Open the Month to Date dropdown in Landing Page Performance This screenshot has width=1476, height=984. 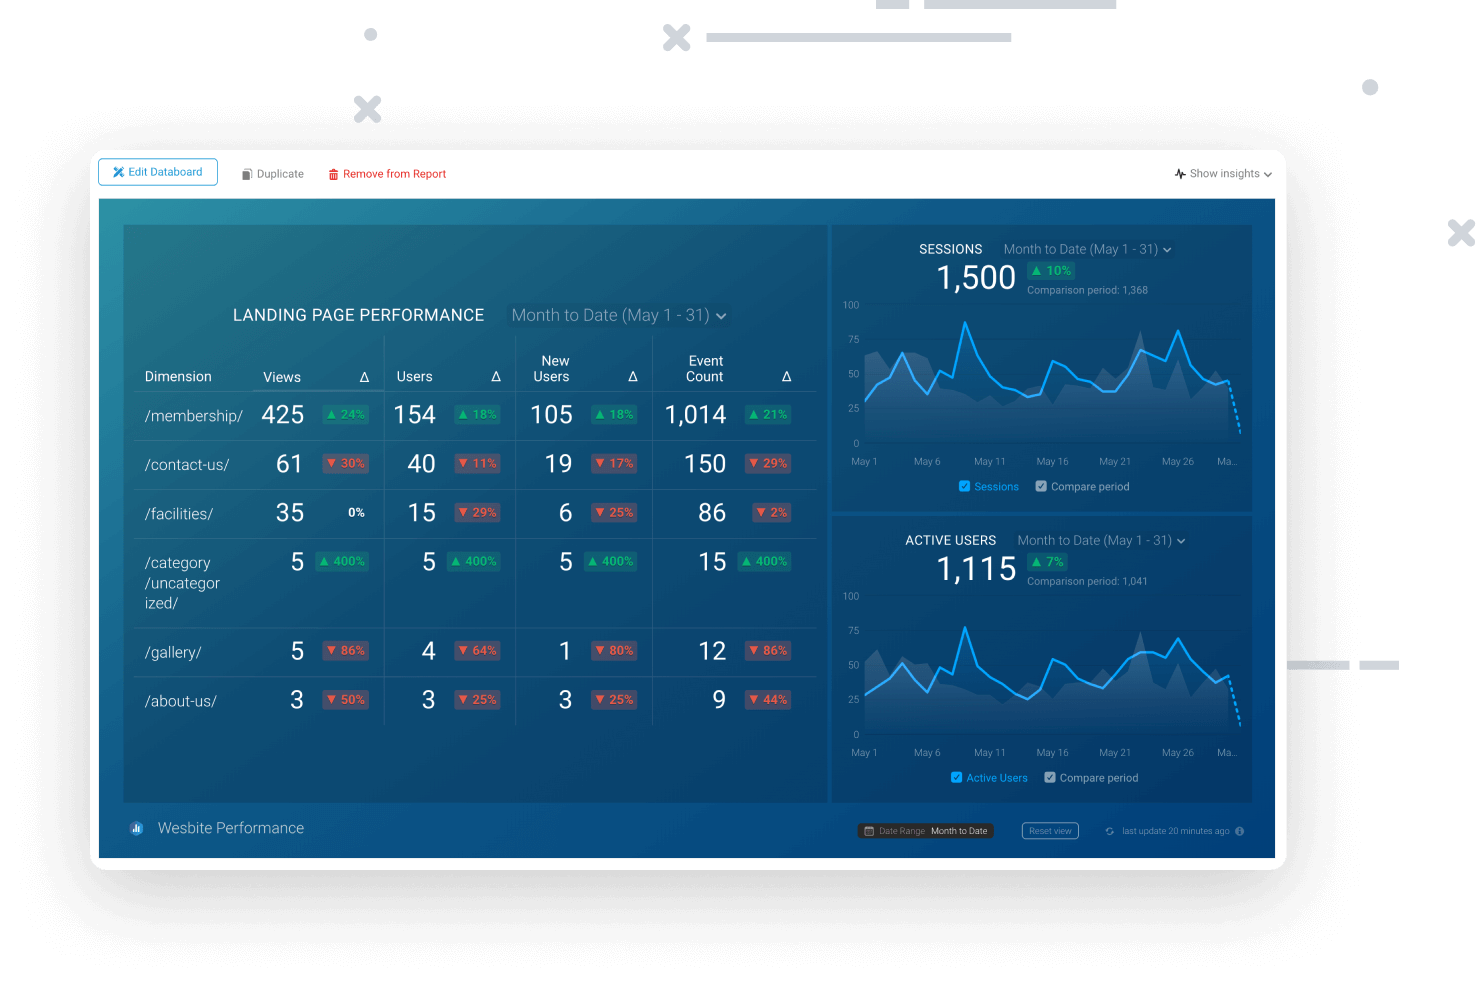click(618, 315)
